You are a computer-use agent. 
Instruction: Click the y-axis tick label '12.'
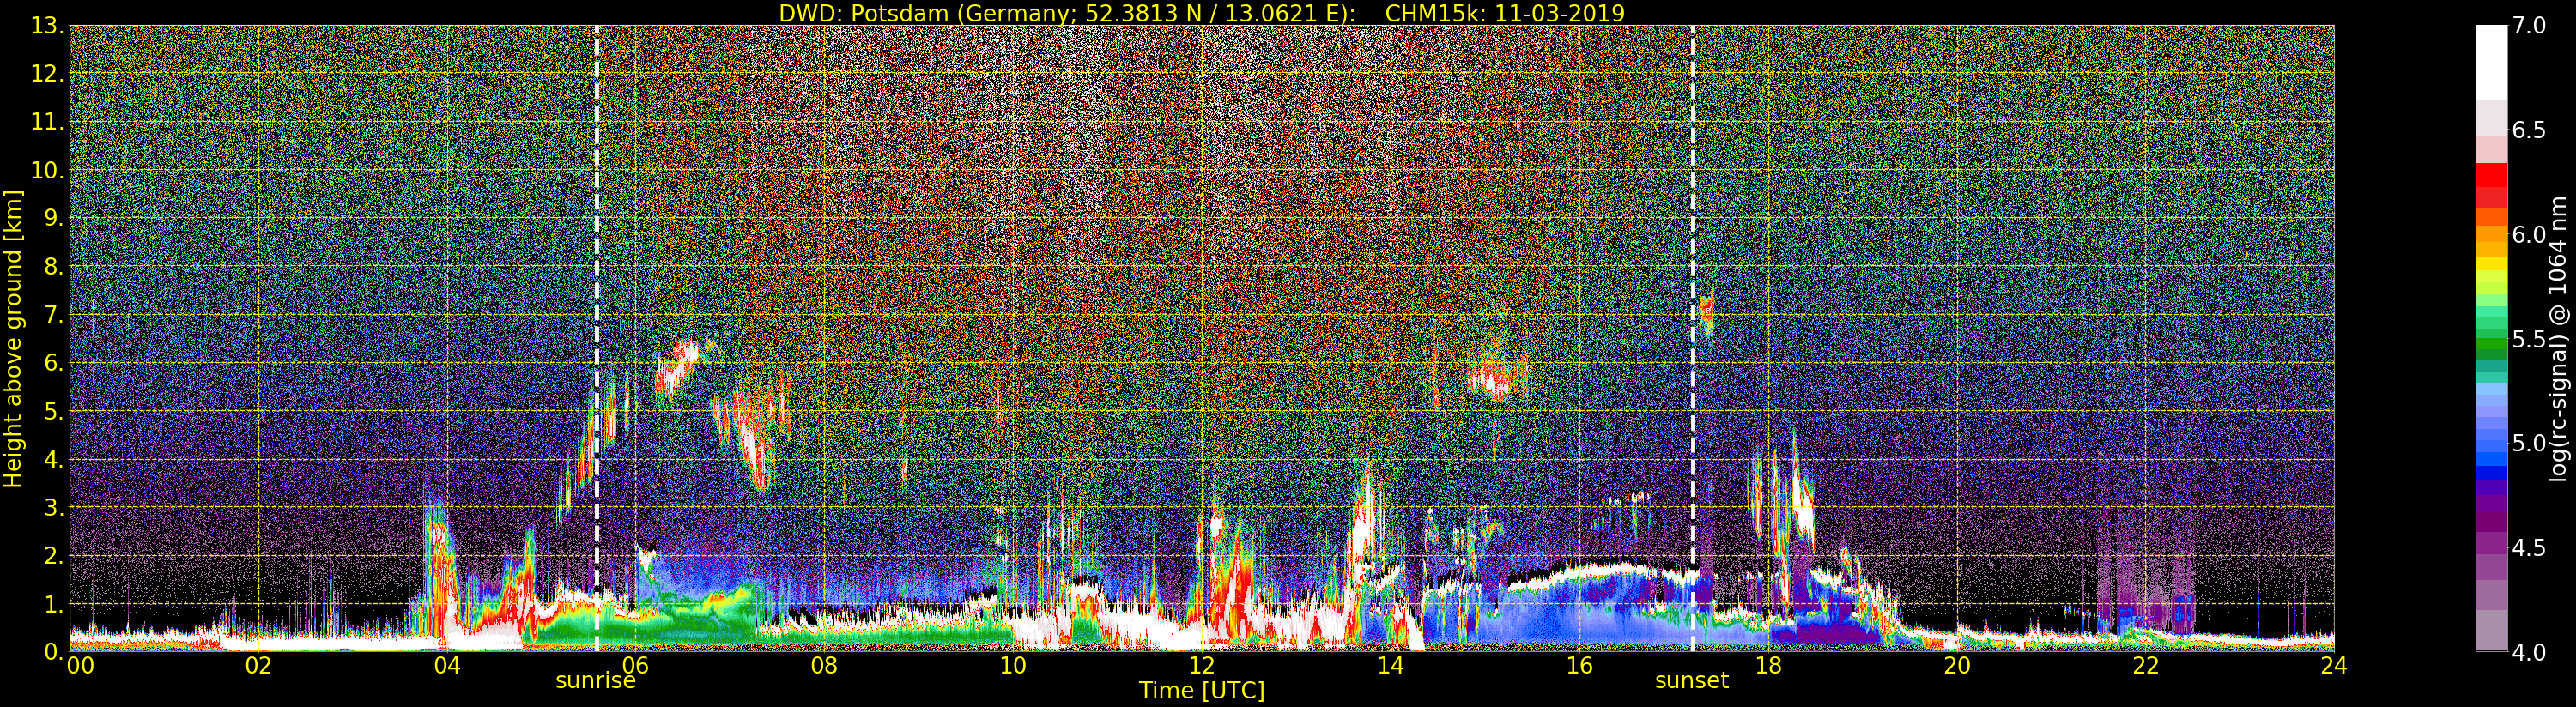click(x=47, y=74)
